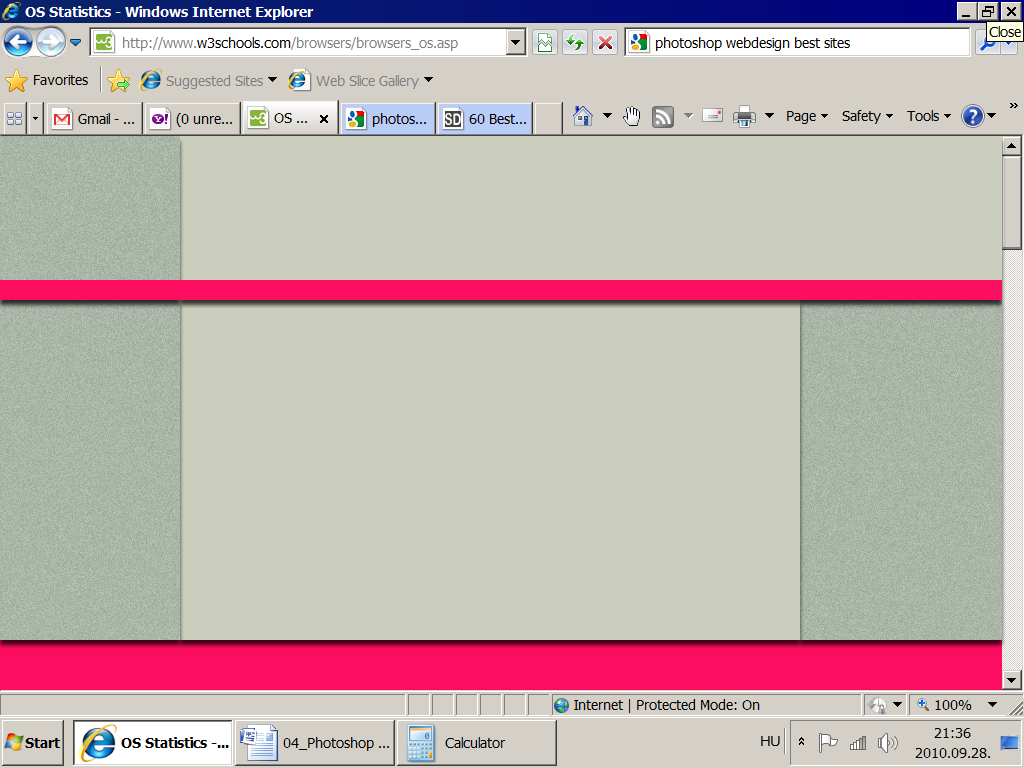This screenshot has width=1024, height=768.
Task: Open the Help dropdown arrow
Action: click(x=991, y=116)
